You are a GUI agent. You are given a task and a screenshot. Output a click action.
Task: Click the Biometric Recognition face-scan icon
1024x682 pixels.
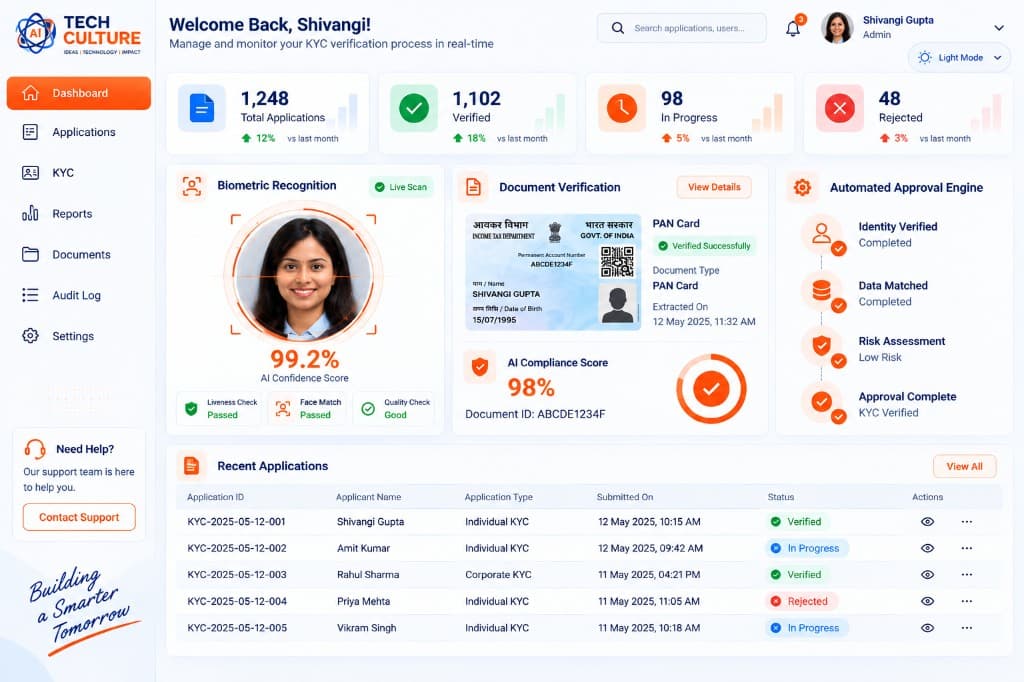point(191,186)
